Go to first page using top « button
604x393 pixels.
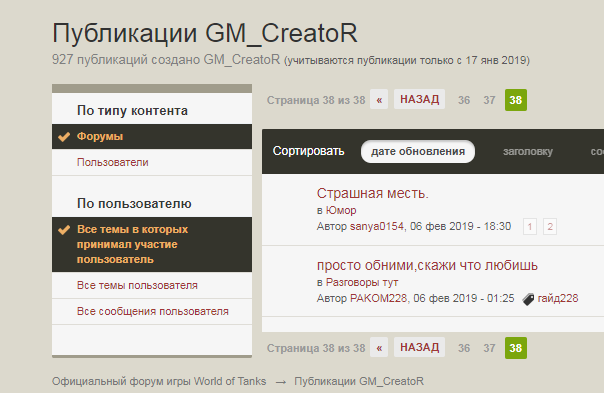click(x=379, y=100)
